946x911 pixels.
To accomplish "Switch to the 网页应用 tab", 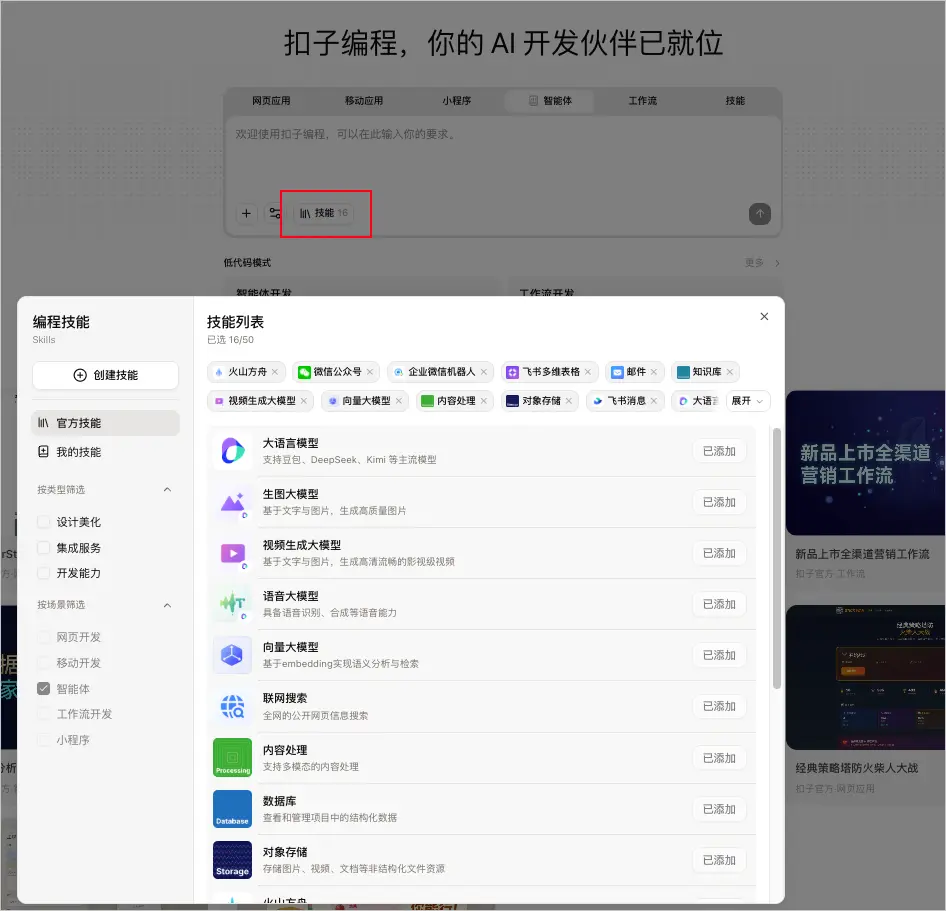I will [271, 101].
